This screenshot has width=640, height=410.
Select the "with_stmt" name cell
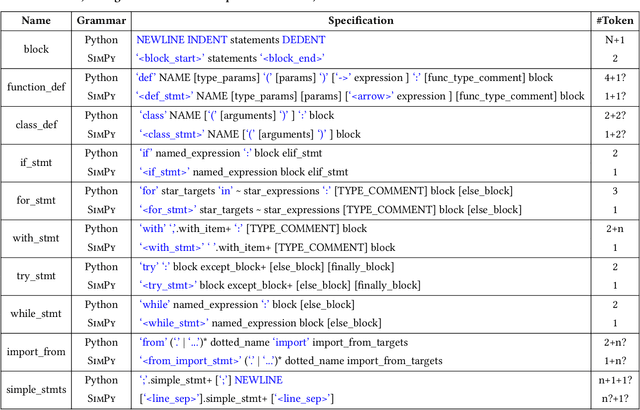(x=35, y=237)
